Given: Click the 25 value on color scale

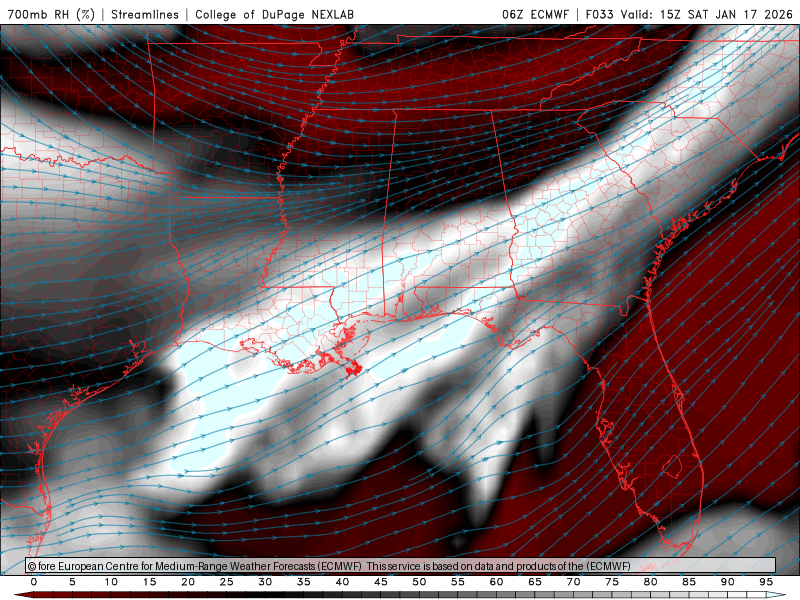Looking at the screenshot, I should coord(227,582).
